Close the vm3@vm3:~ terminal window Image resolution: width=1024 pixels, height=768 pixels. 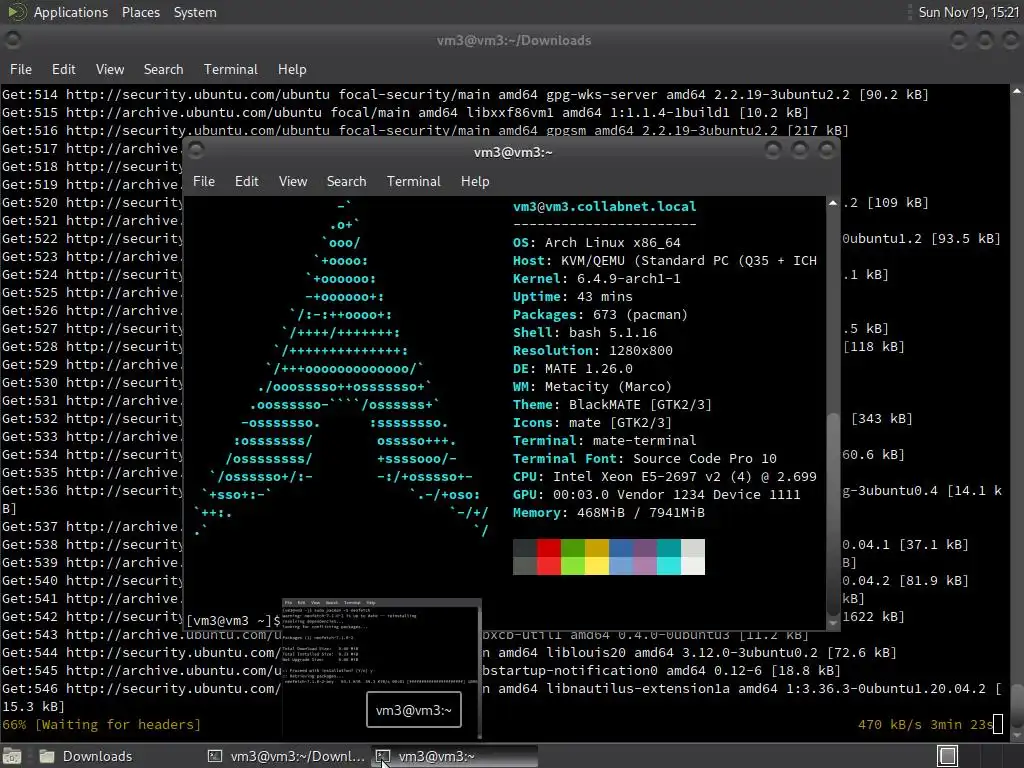click(827, 151)
